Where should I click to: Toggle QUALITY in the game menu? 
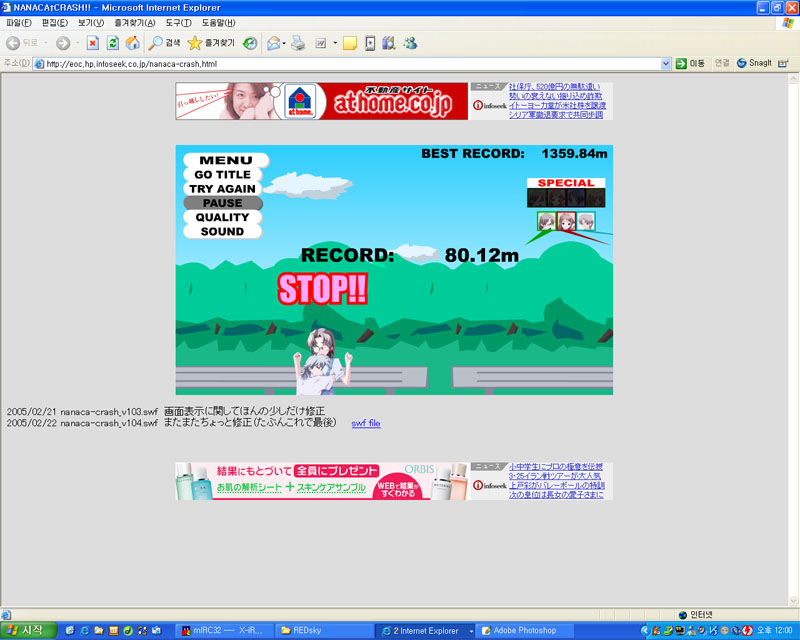click(x=222, y=217)
